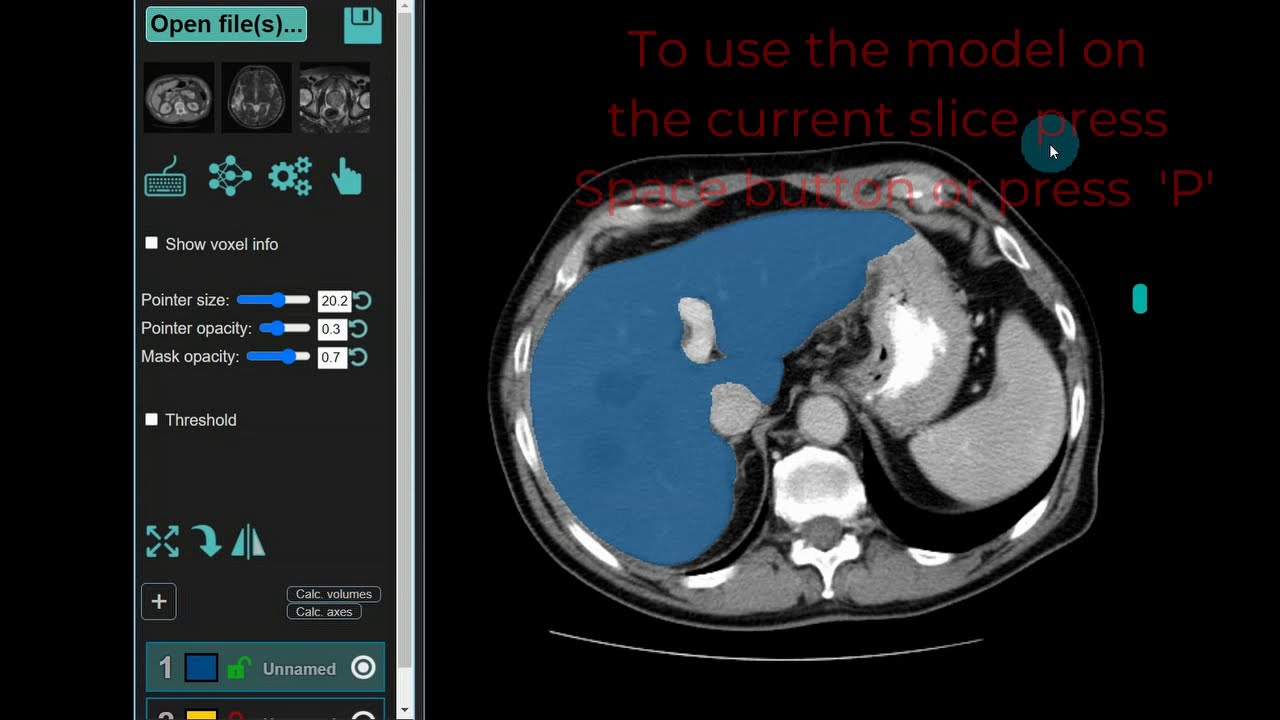Rotate image with curved arrow icon
The width and height of the screenshot is (1280, 720).
207,542
